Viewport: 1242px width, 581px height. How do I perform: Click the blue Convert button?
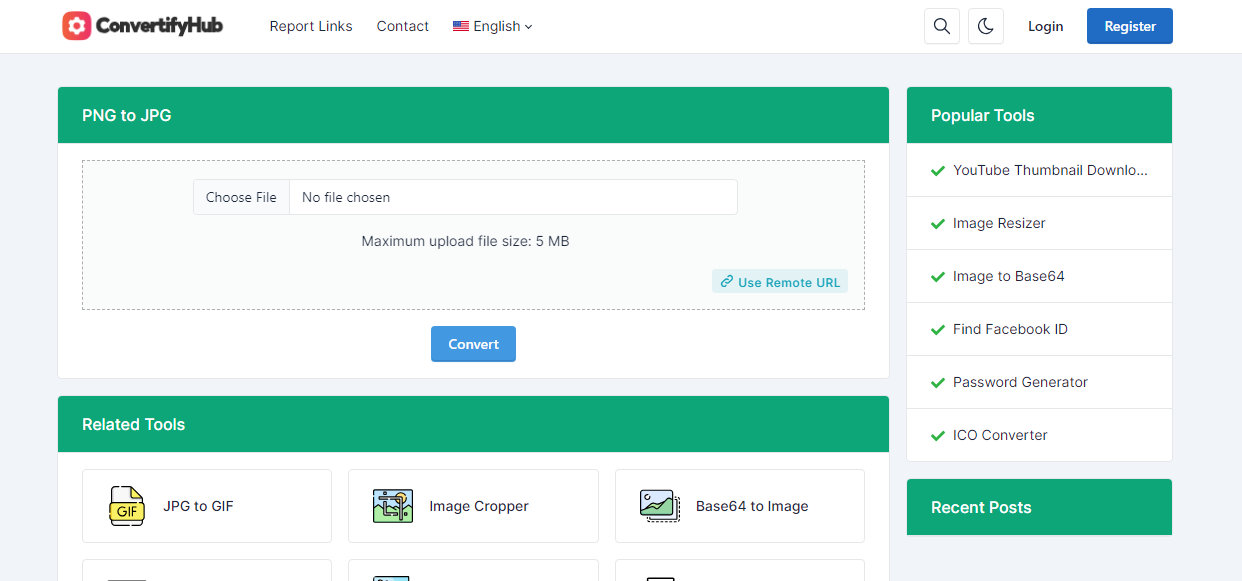click(x=473, y=344)
